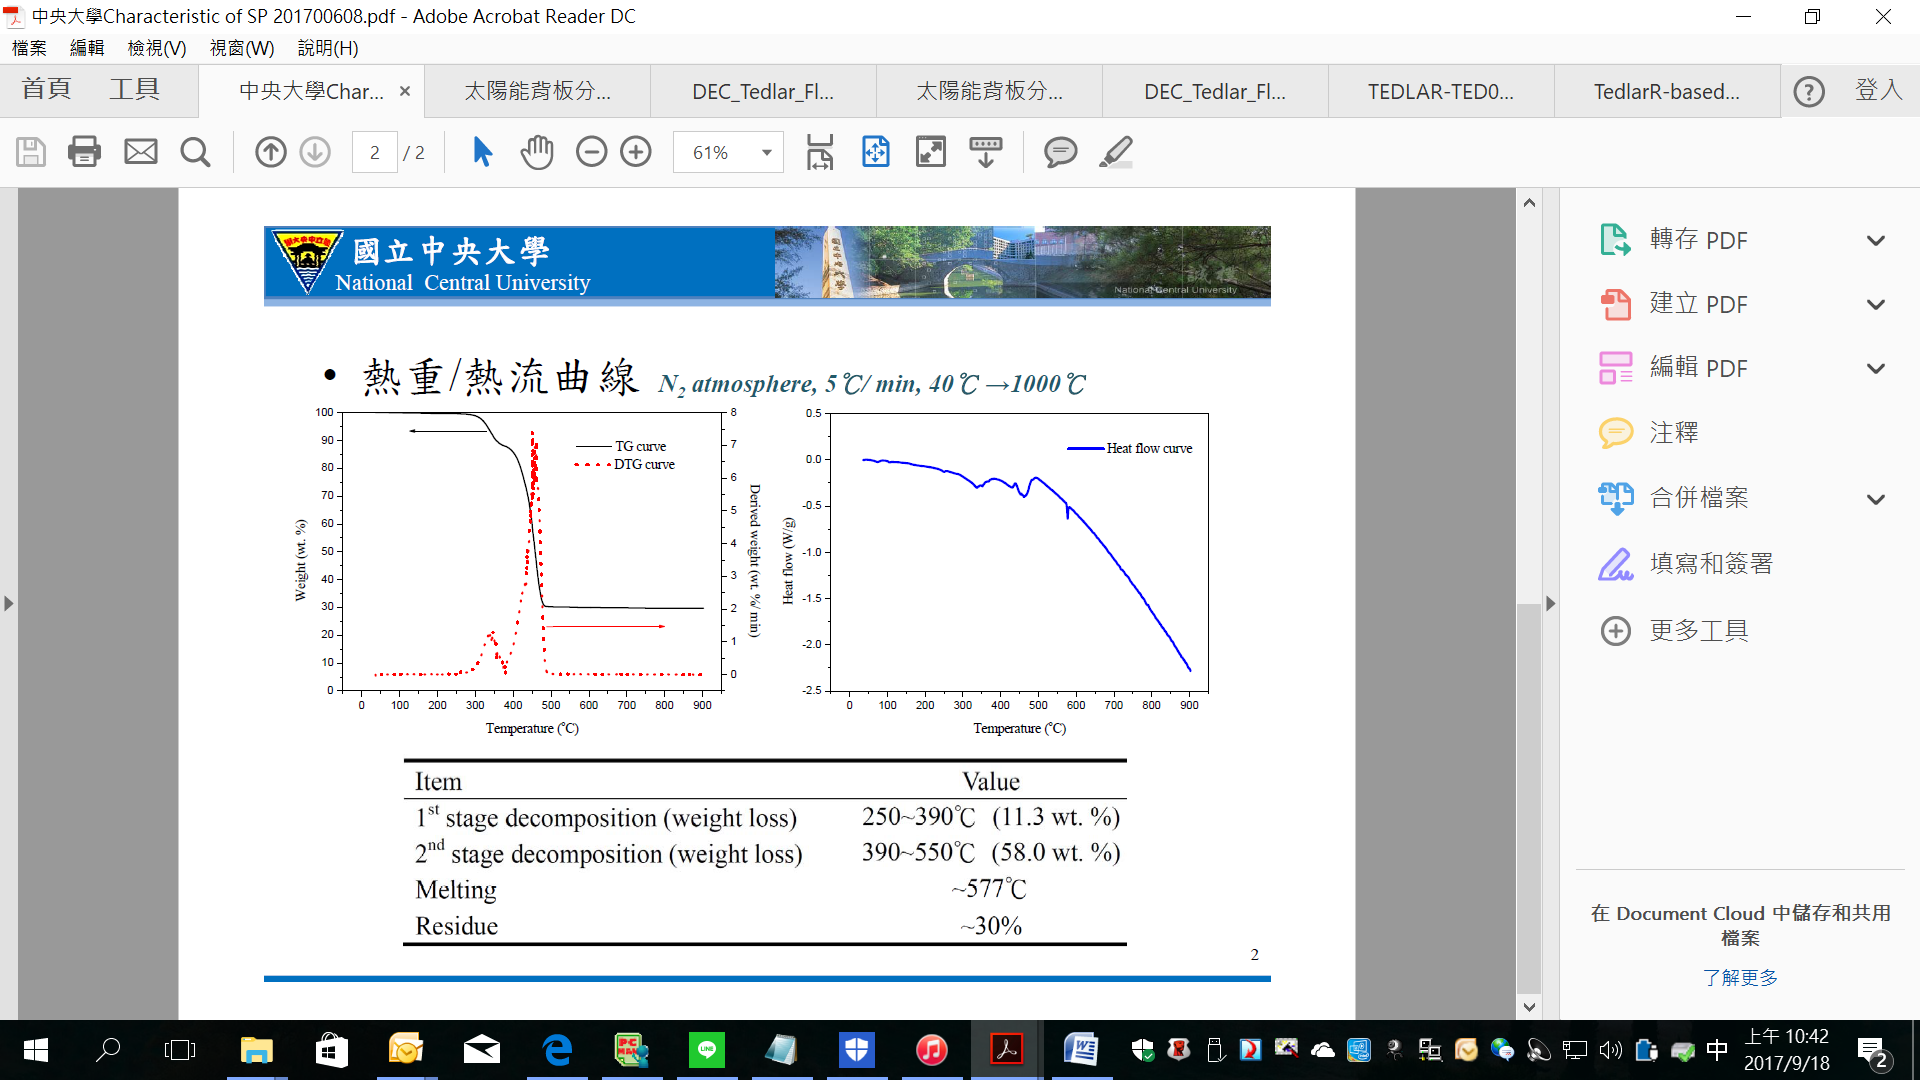Open the find text magnifier tool
Viewport: 1920px width, 1080px height.
pyautogui.click(x=195, y=152)
